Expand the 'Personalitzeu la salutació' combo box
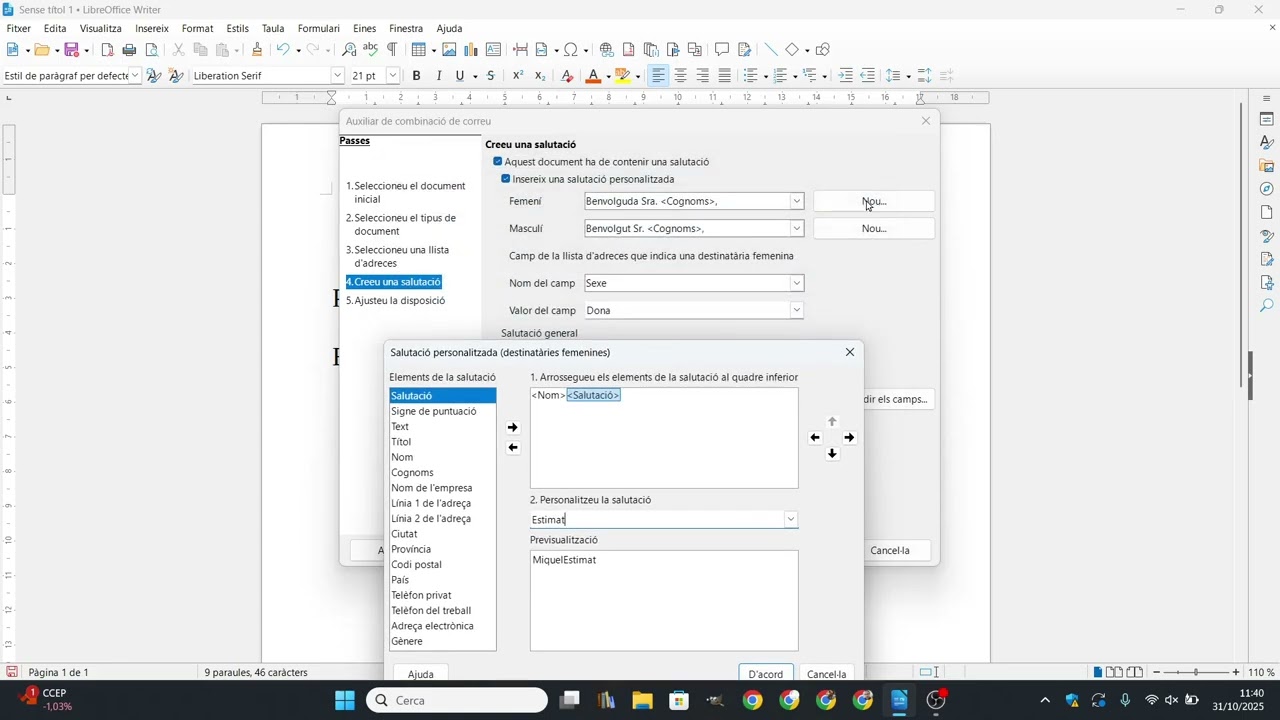The image size is (1280, 720). pyautogui.click(x=791, y=520)
